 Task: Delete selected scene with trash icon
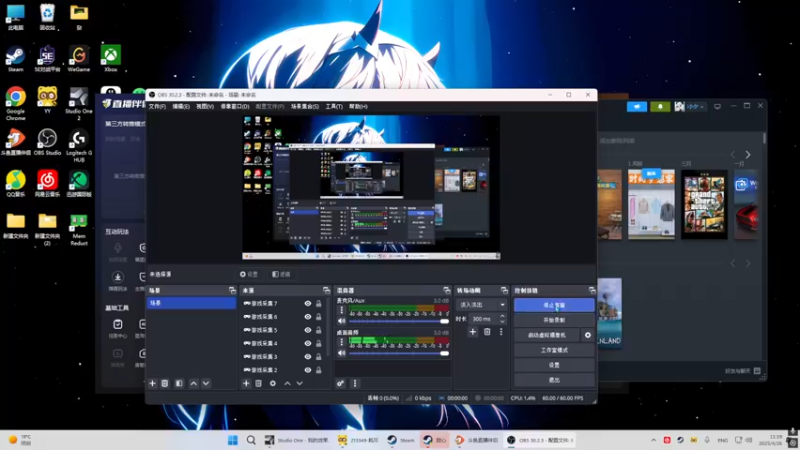[x=164, y=383]
